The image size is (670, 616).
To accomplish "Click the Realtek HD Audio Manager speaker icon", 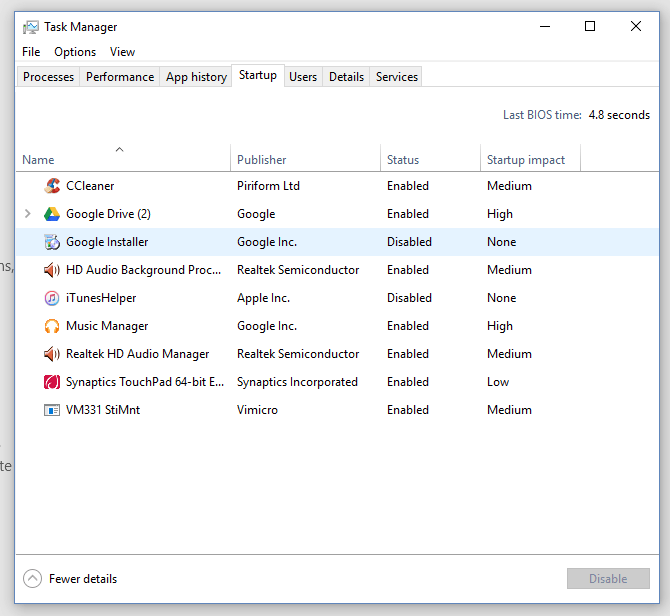I will pyautogui.click(x=52, y=354).
